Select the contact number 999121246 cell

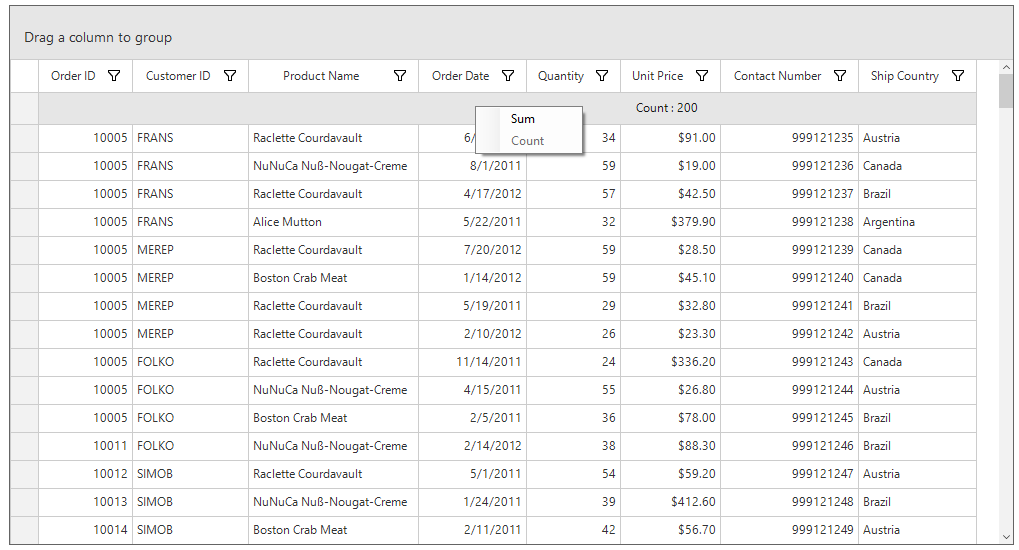pyautogui.click(x=789, y=446)
